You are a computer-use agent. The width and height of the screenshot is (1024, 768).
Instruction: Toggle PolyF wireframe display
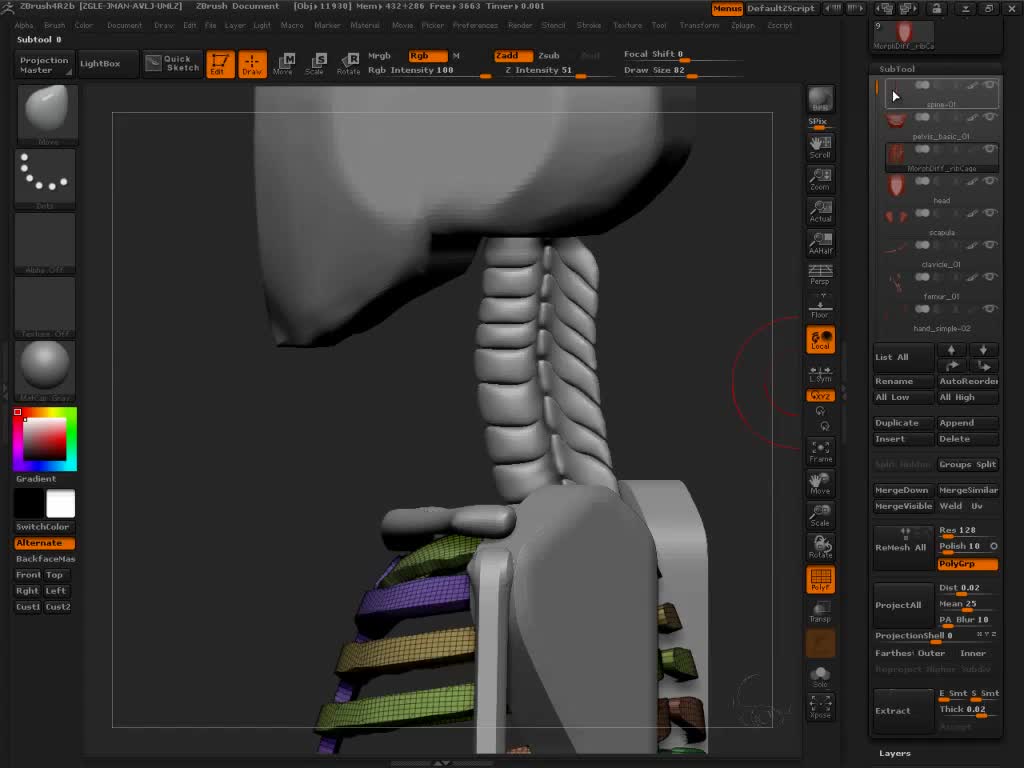pyautogui.click(x=820, y=580)
